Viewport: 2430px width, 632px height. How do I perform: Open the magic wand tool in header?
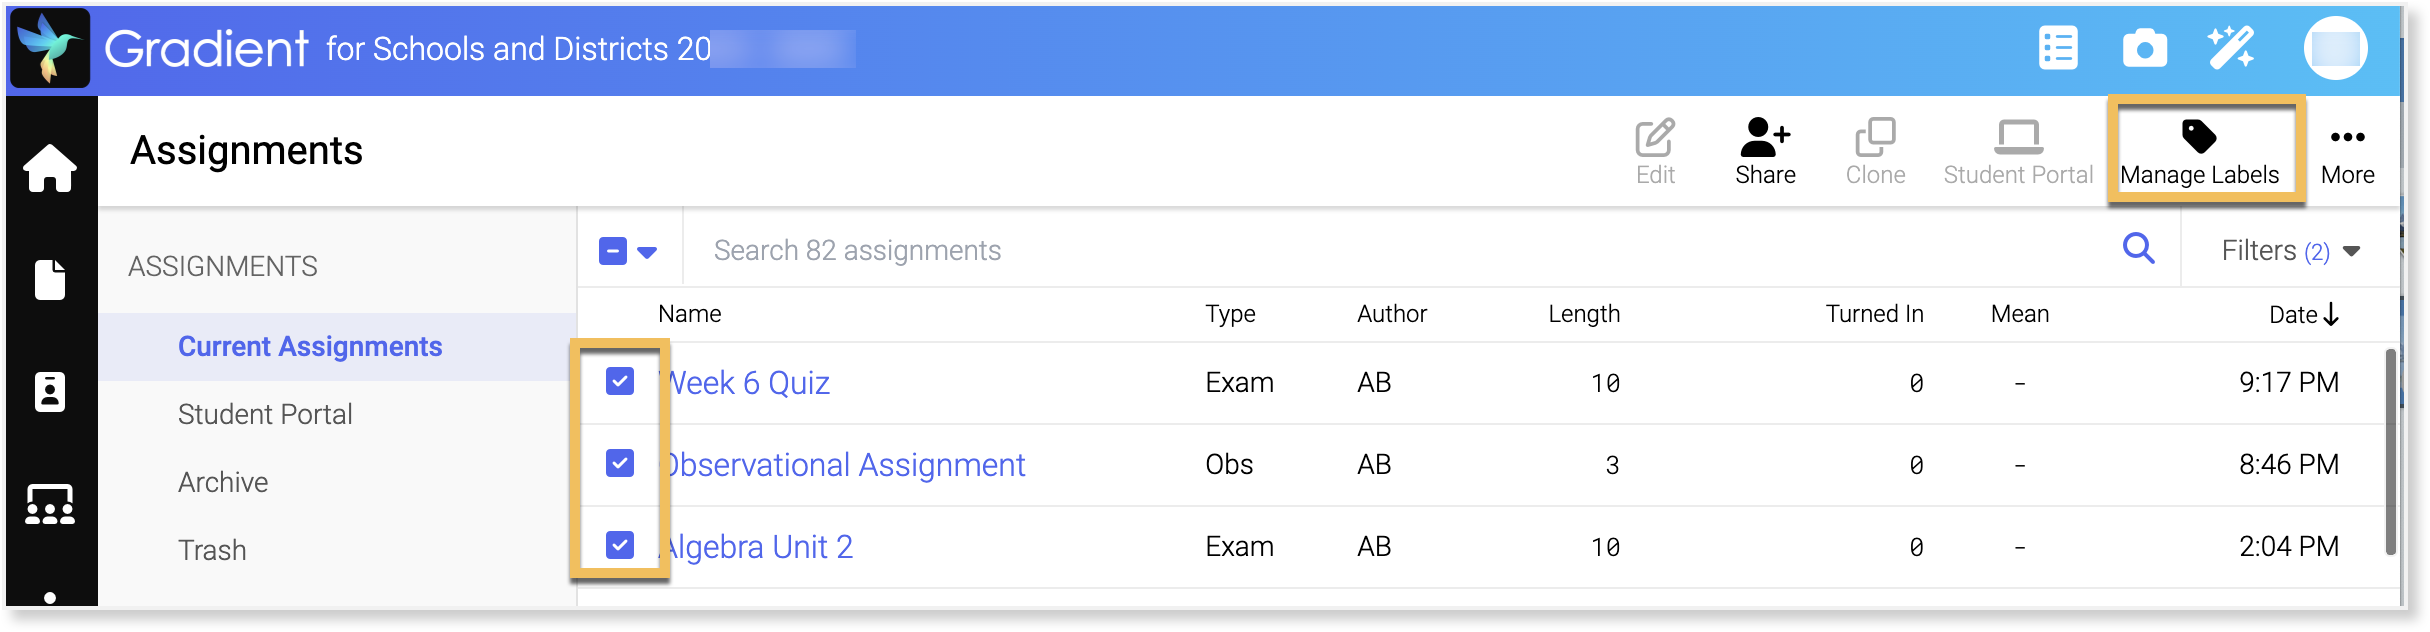[x=2230, y=49]
